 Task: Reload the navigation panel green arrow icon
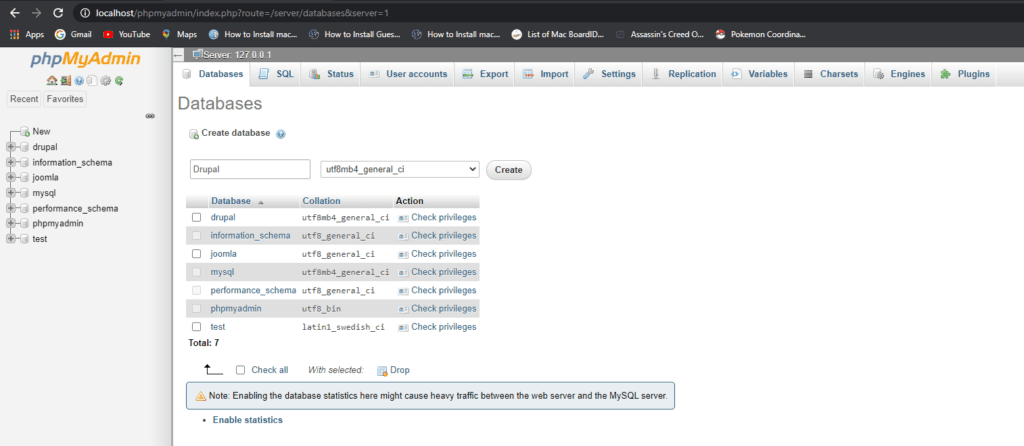tap(119, 81)
